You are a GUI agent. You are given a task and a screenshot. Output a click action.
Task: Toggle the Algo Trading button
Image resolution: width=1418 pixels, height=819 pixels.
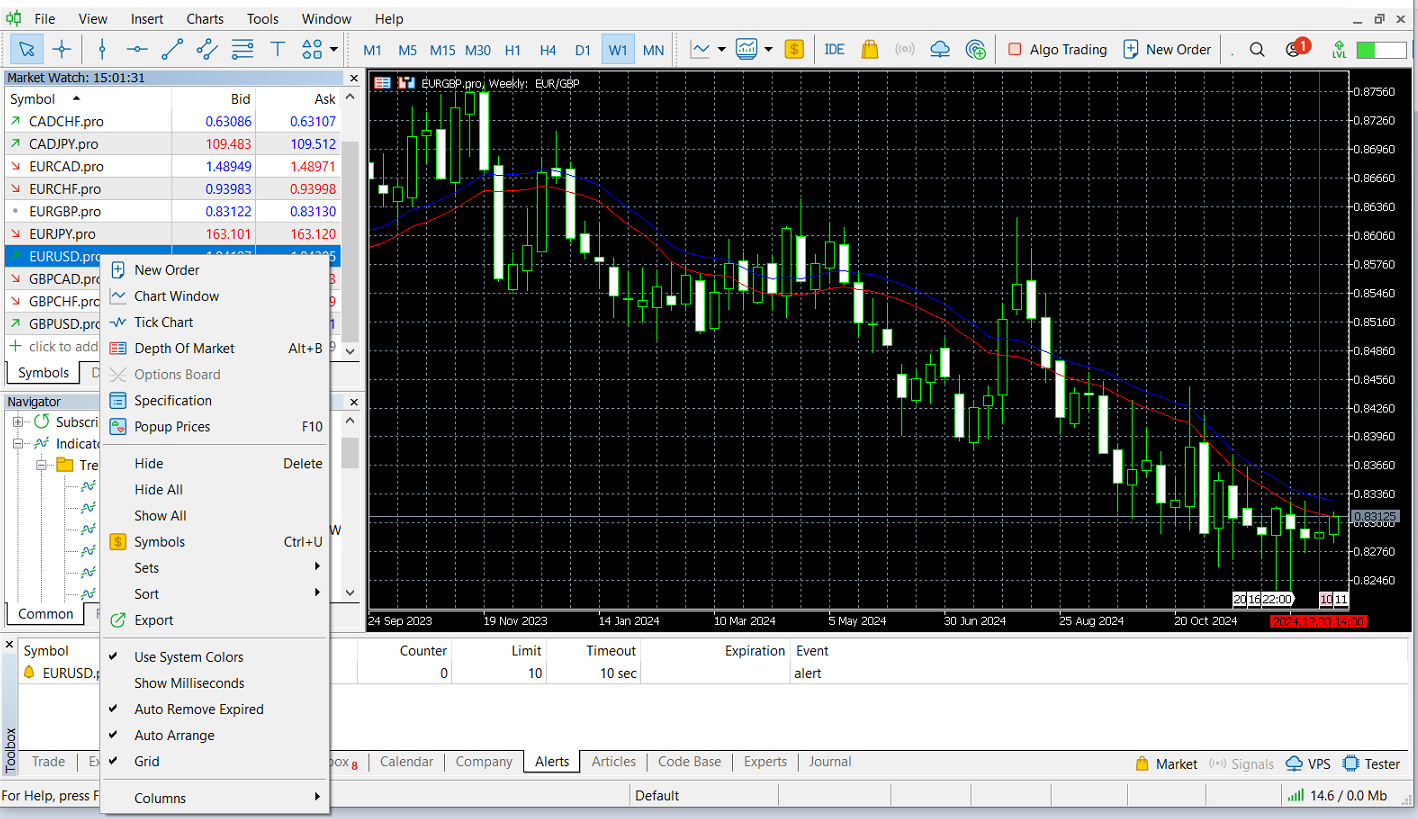click(x=1057, y=49)
